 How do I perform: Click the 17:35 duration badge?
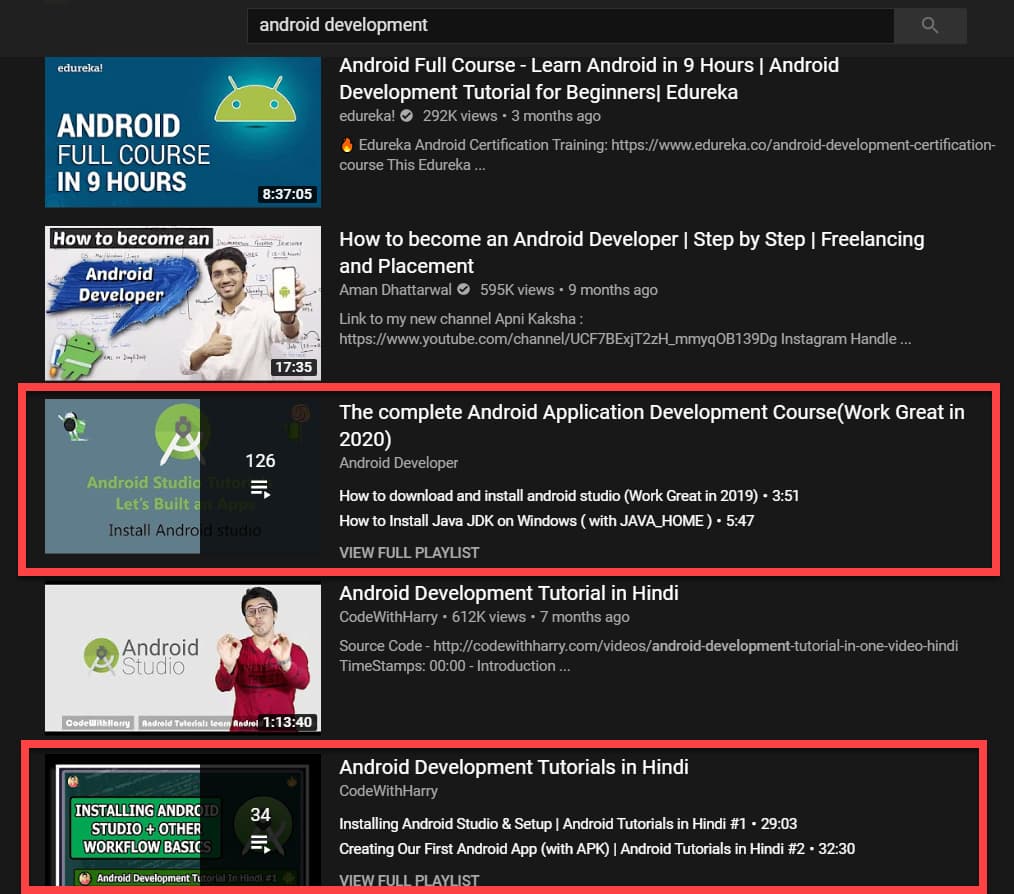point(294,367)
